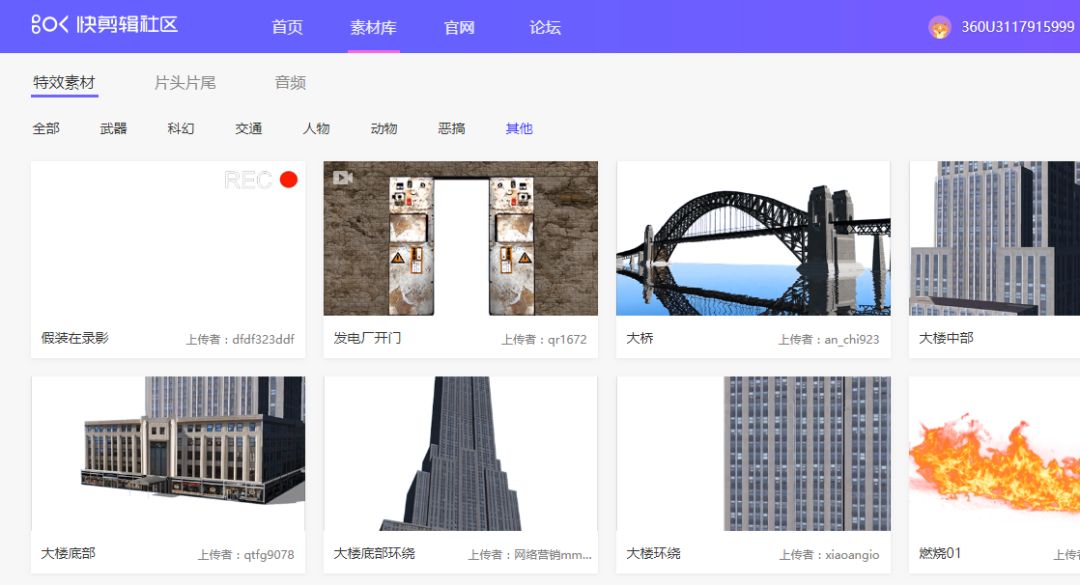Viewport: 1080px width, 585px height.
Task: Switch to the 音频 tab
Action: click(289, 82)
